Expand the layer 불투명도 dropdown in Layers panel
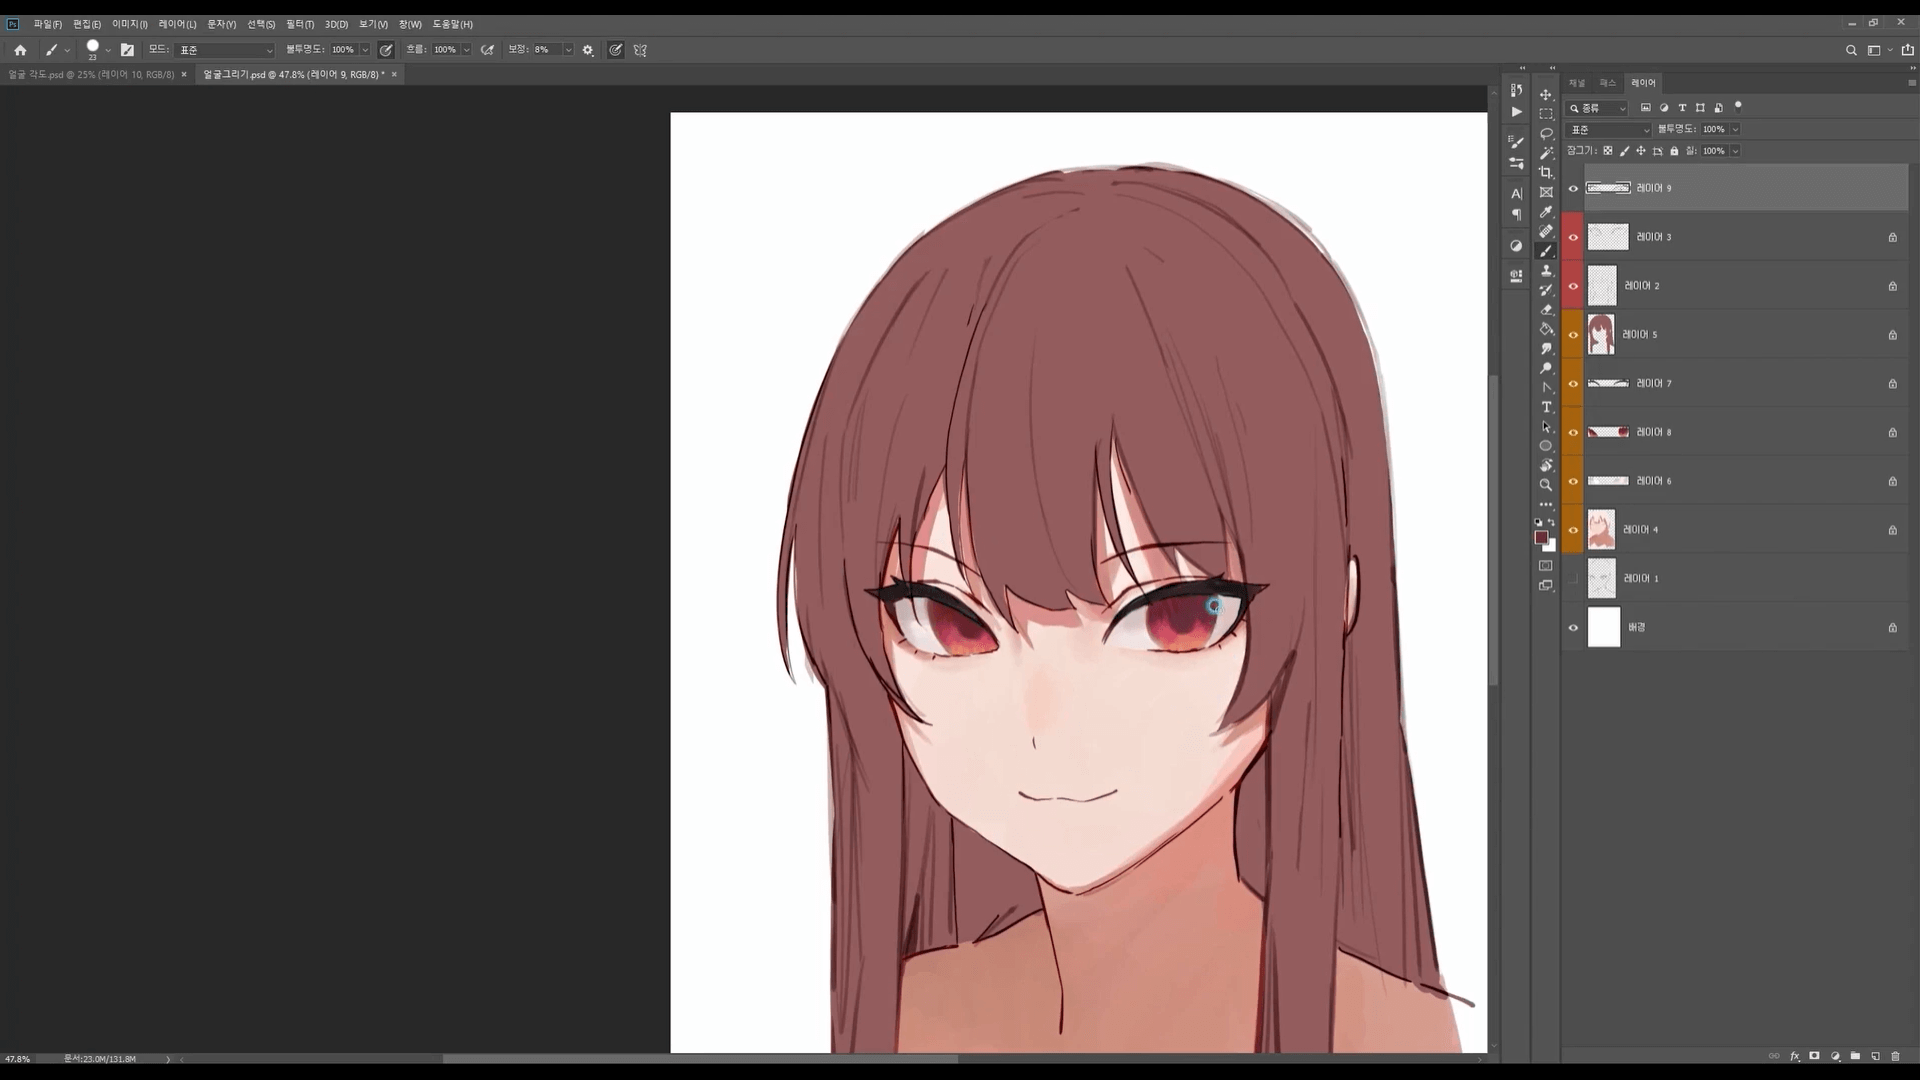Viewport: 1920px width, 1080px height. click(1735, 129)
